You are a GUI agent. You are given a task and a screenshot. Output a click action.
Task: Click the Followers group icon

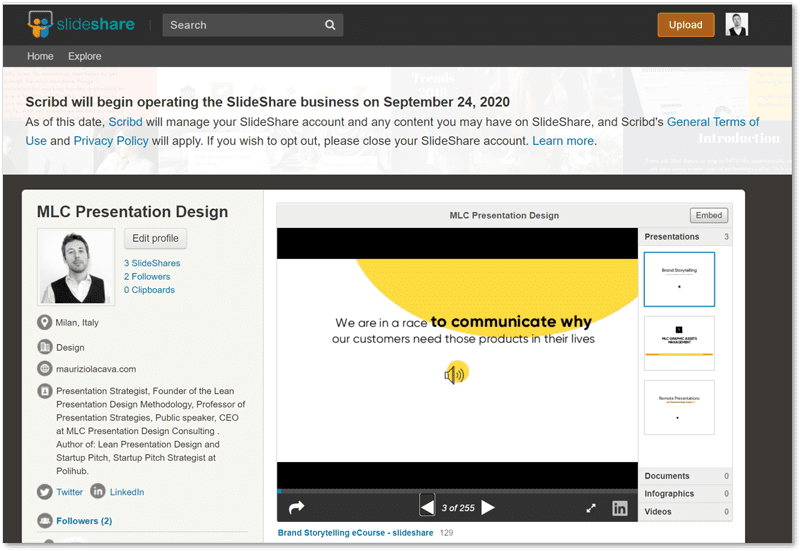click(x=45, y=520)
